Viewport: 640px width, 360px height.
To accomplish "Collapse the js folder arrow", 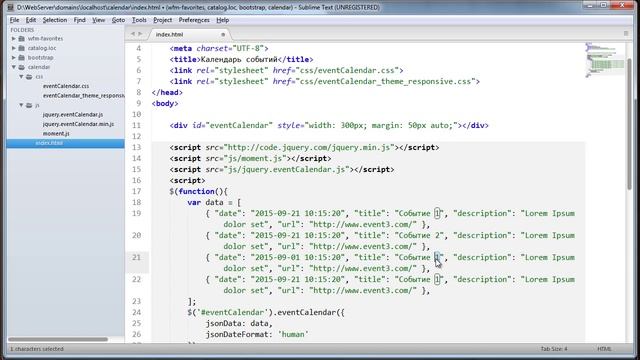I will click(x=21, y=105).
